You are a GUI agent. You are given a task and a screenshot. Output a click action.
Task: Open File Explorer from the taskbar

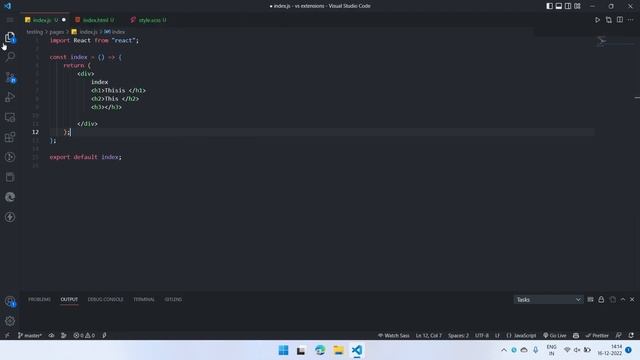tap(338, 350)
